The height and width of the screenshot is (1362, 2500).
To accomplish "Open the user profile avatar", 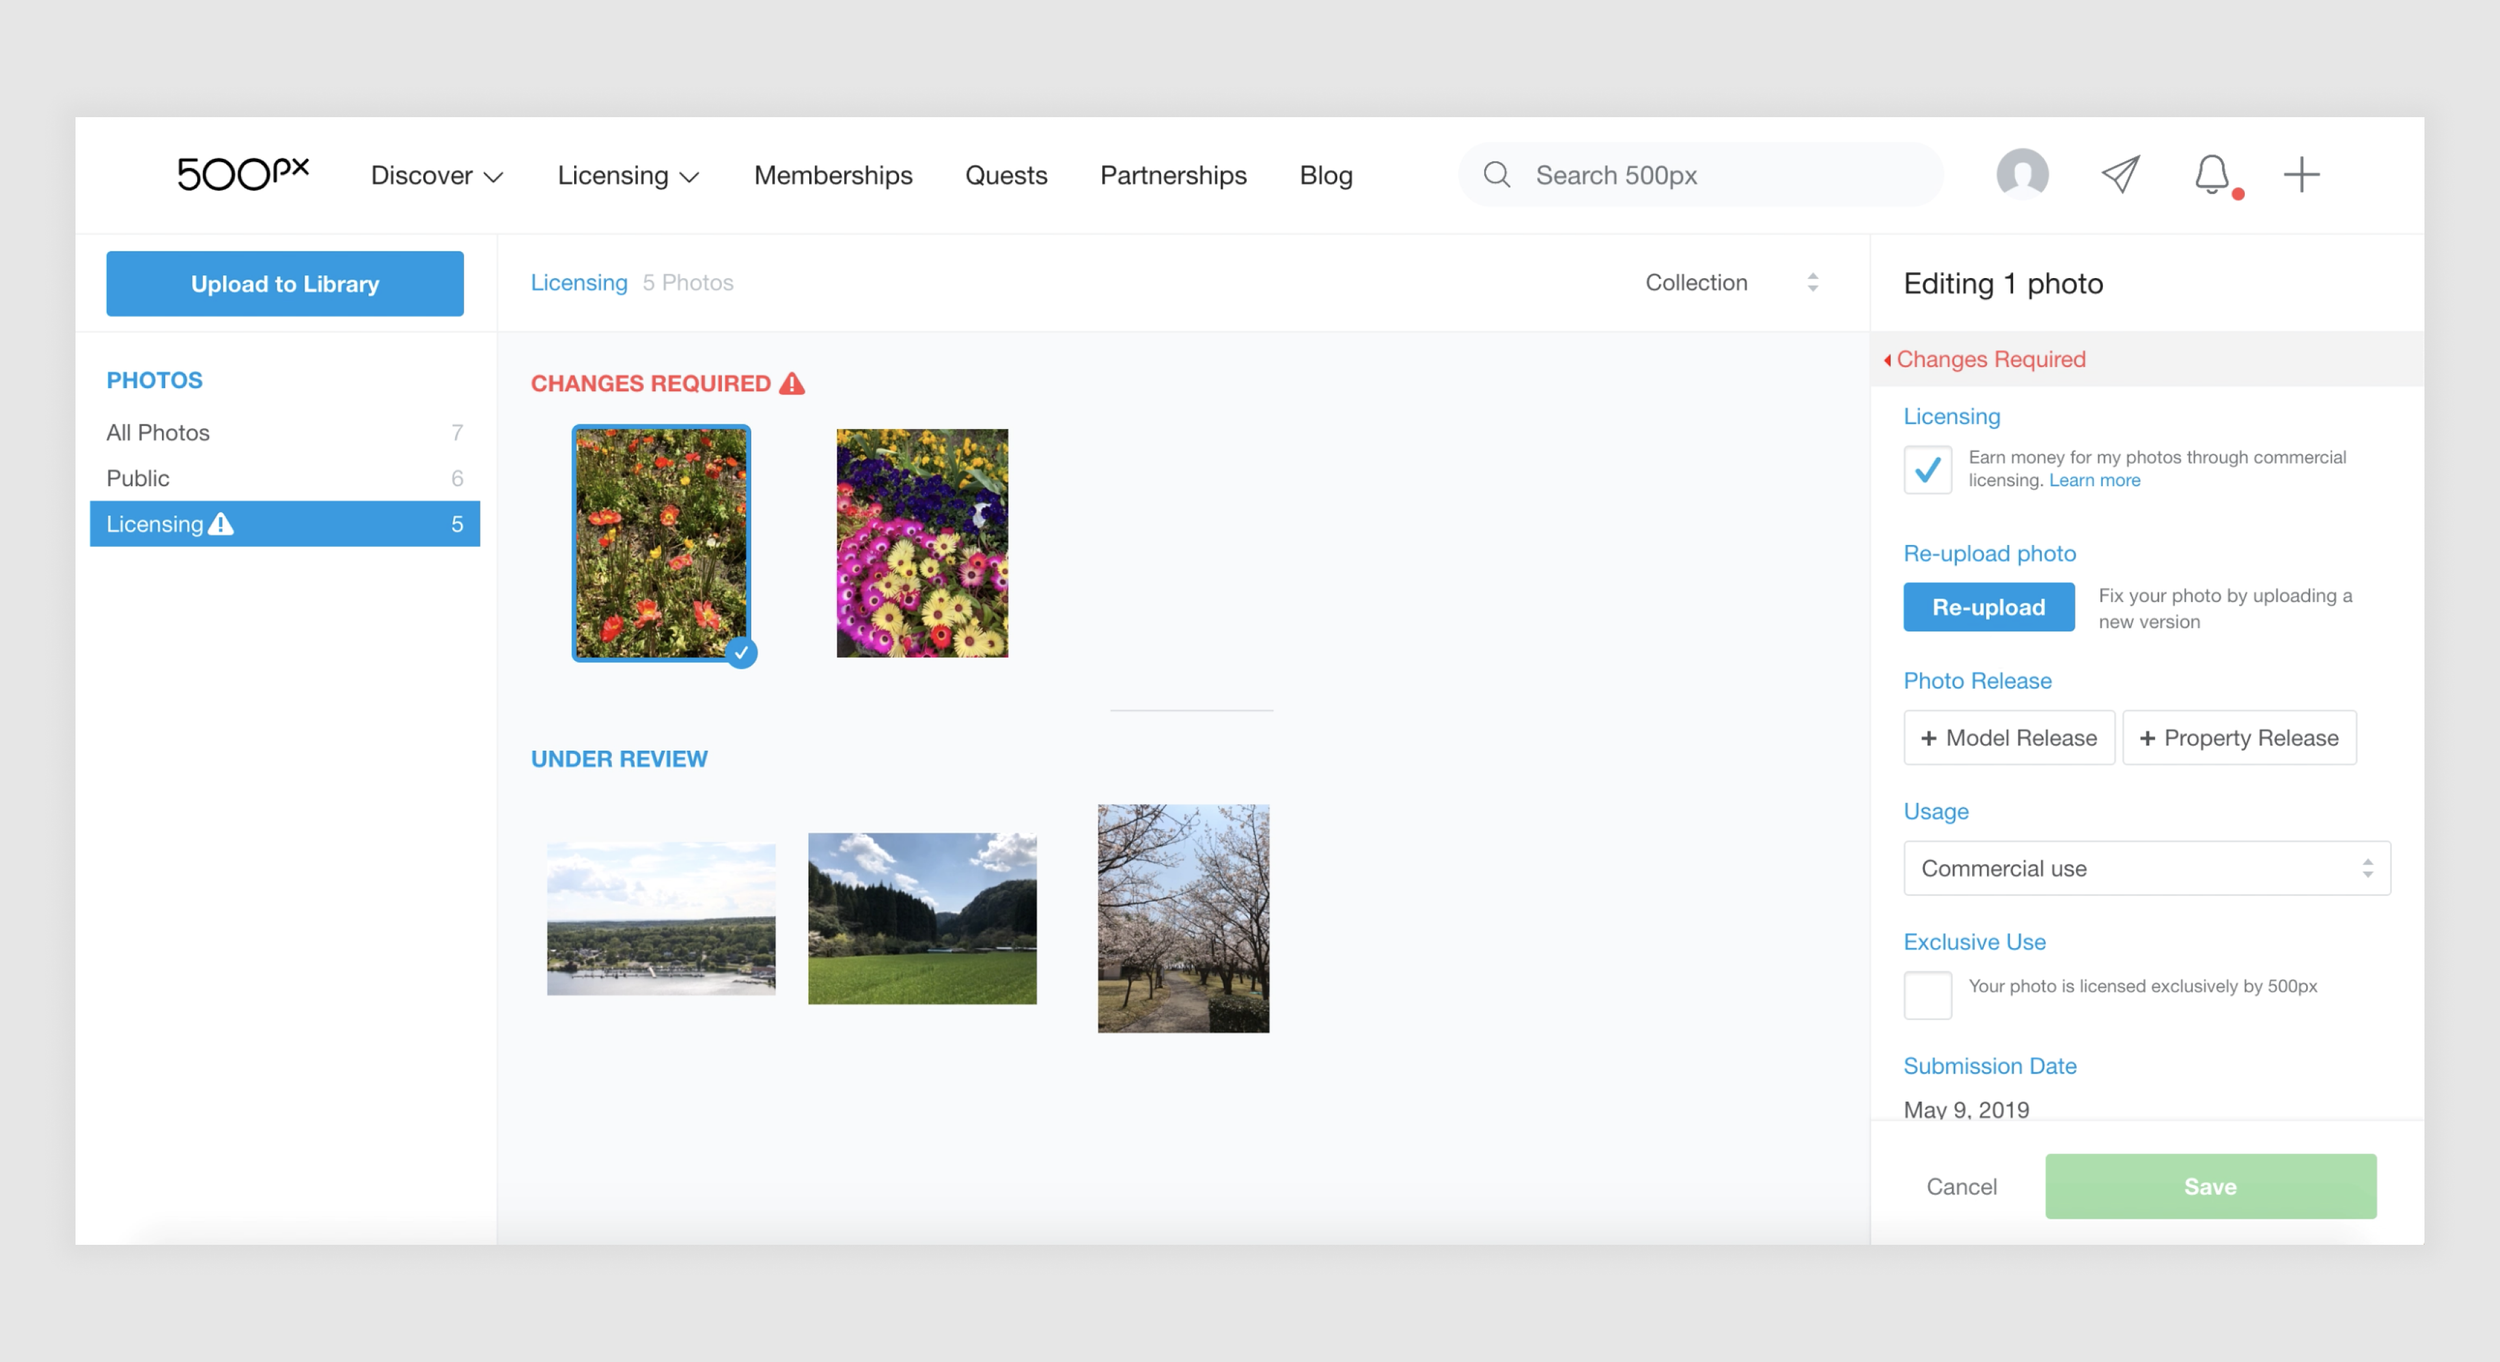I will pos(2022,174).
